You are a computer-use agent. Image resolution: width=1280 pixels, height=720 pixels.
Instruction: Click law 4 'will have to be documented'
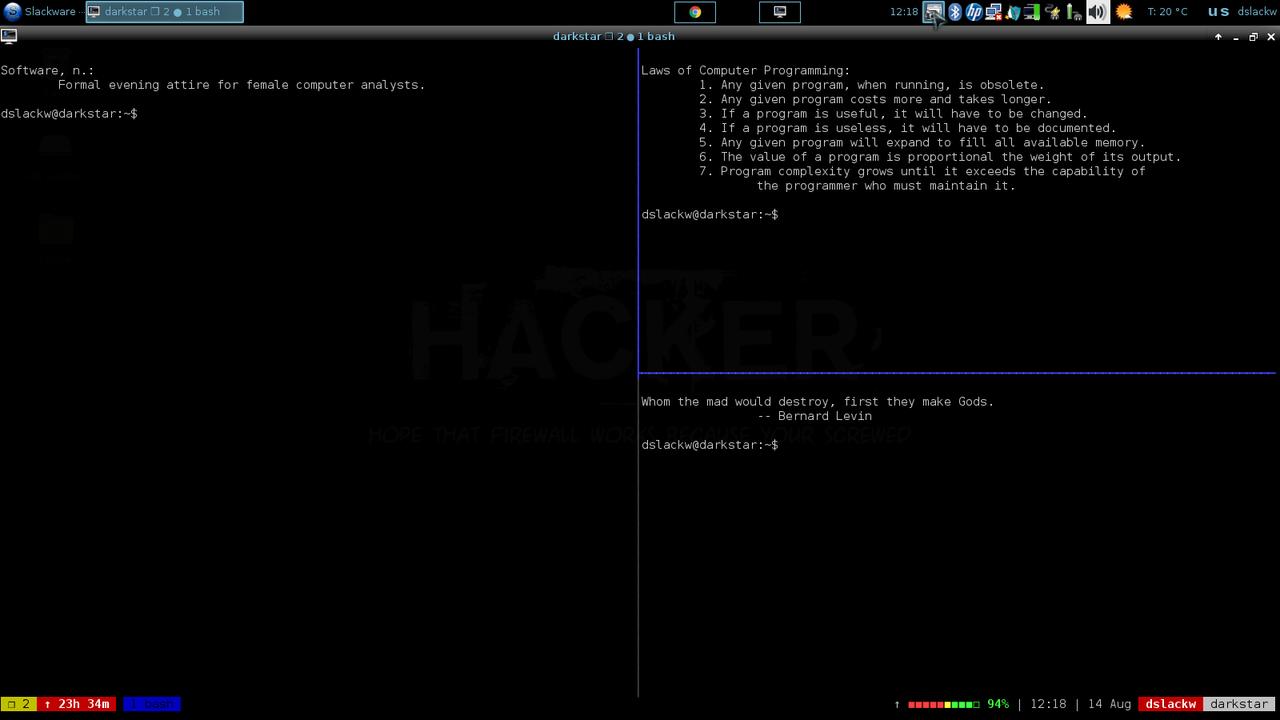(x=908, y=128)
